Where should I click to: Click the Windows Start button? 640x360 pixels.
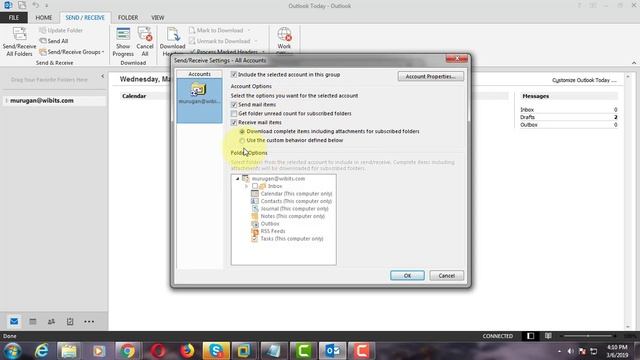[x=12, y=351]
